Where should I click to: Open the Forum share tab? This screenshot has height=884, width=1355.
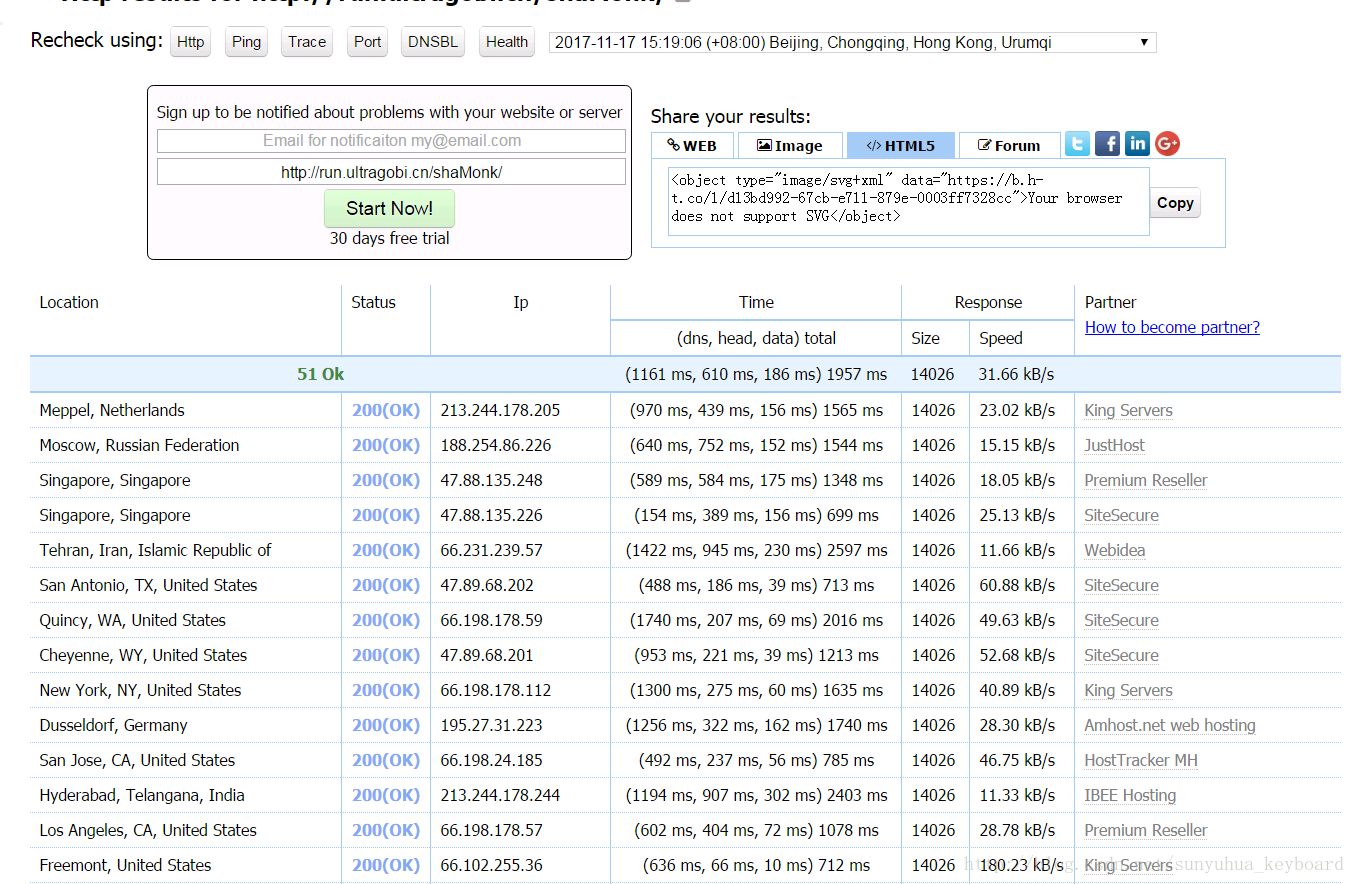click(x=1009, y=146)
